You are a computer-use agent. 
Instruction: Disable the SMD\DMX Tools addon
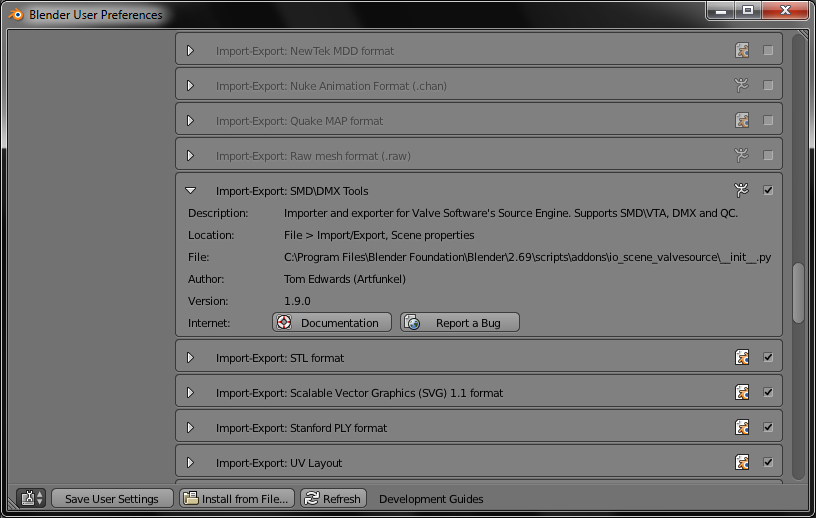pyautogui.click(x=768, y=190)
